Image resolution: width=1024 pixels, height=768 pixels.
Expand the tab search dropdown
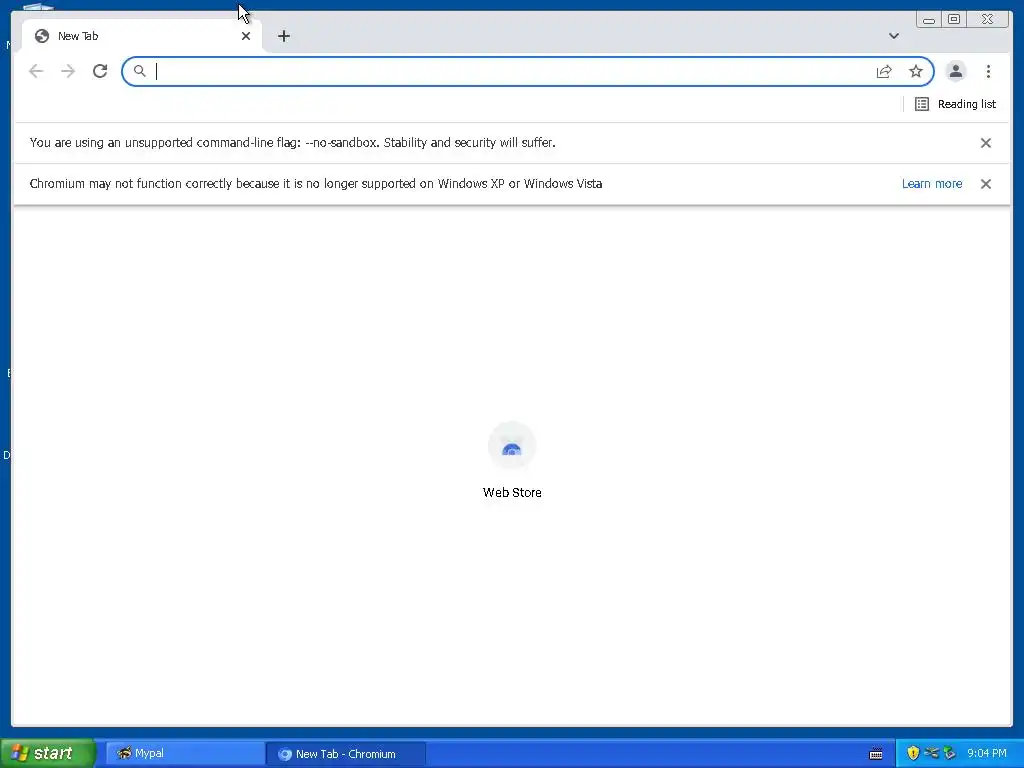coord(894,36)
